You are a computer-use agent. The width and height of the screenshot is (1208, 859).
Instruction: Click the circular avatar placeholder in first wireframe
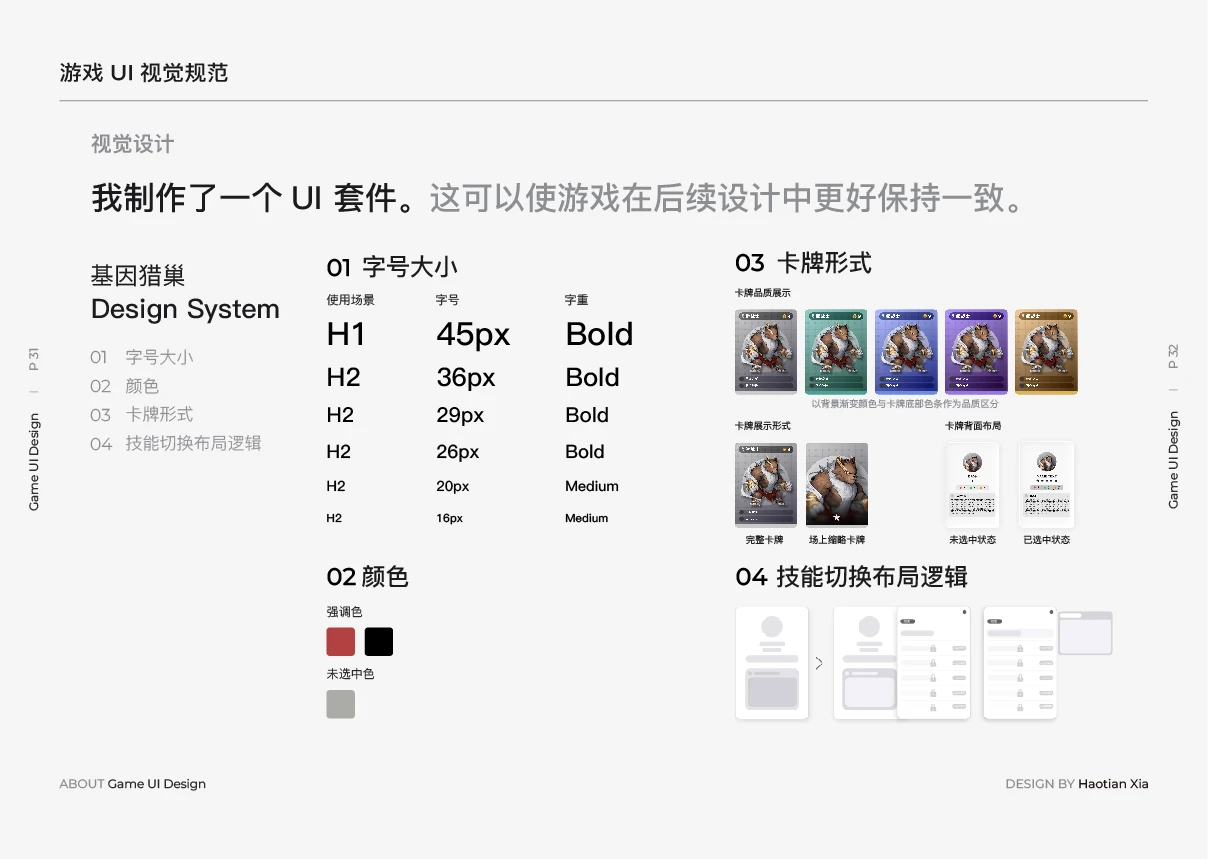[x=772, y=627]
